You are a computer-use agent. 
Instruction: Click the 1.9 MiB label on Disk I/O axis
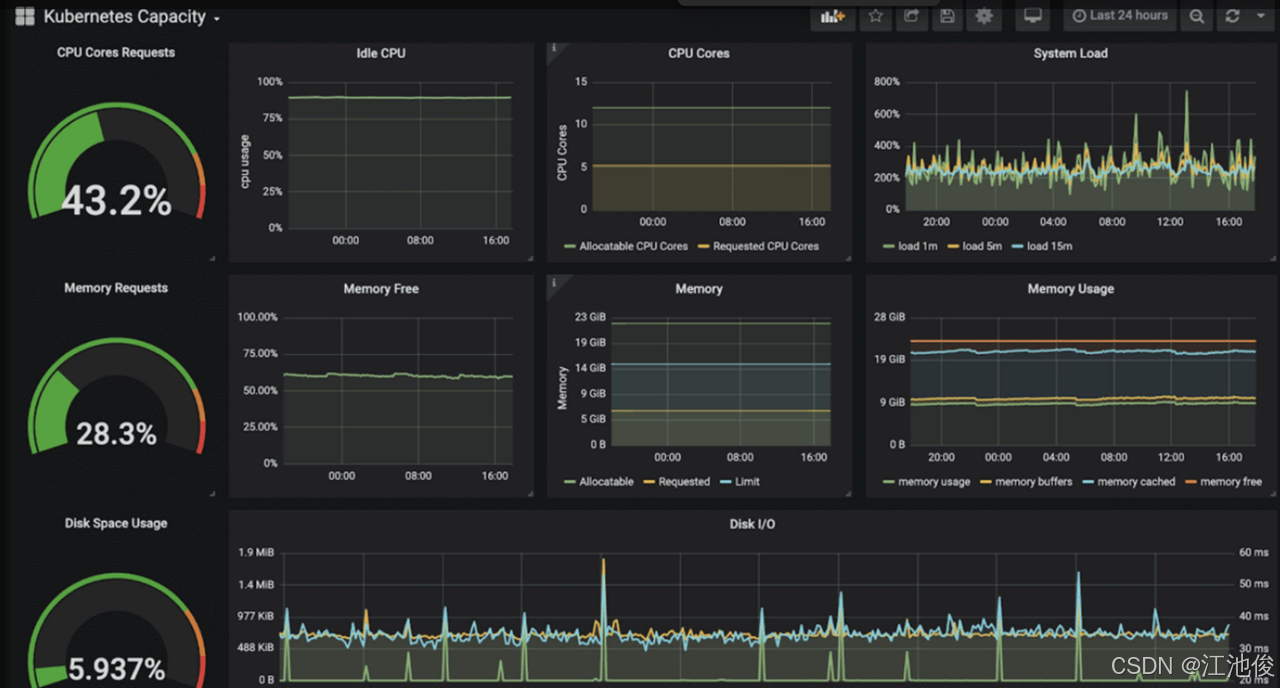[256, 553]
